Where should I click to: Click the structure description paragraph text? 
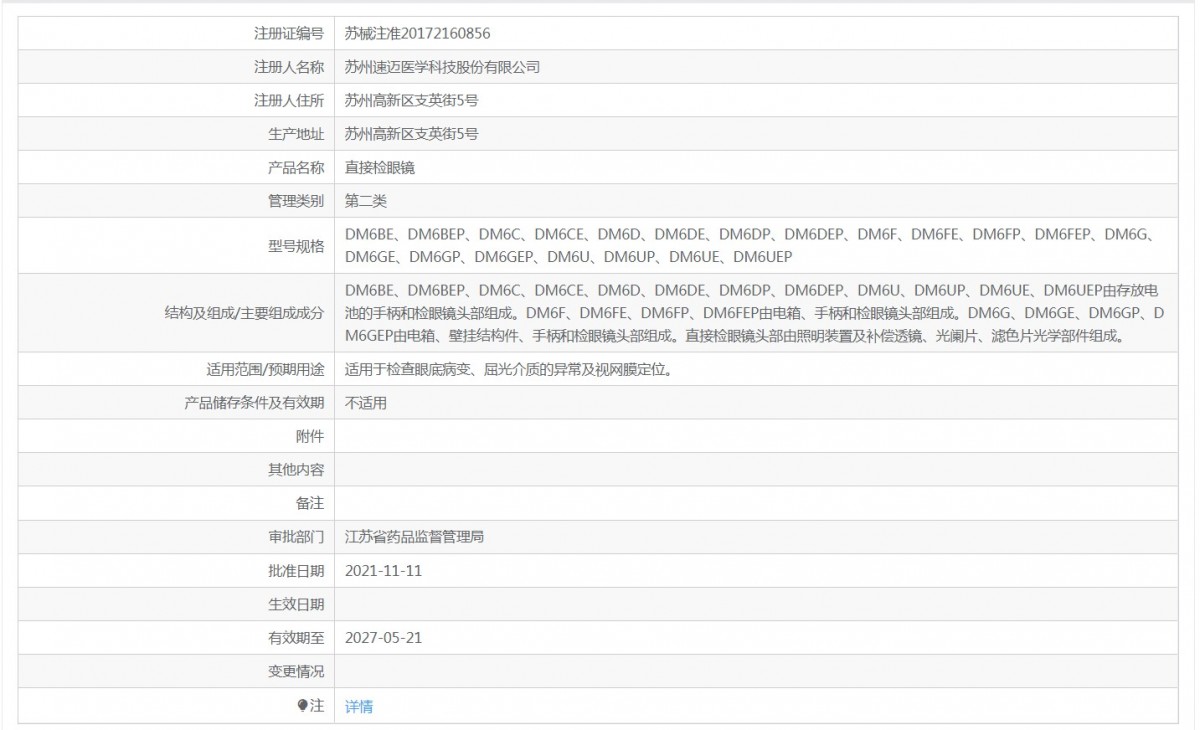coord(755,313)
